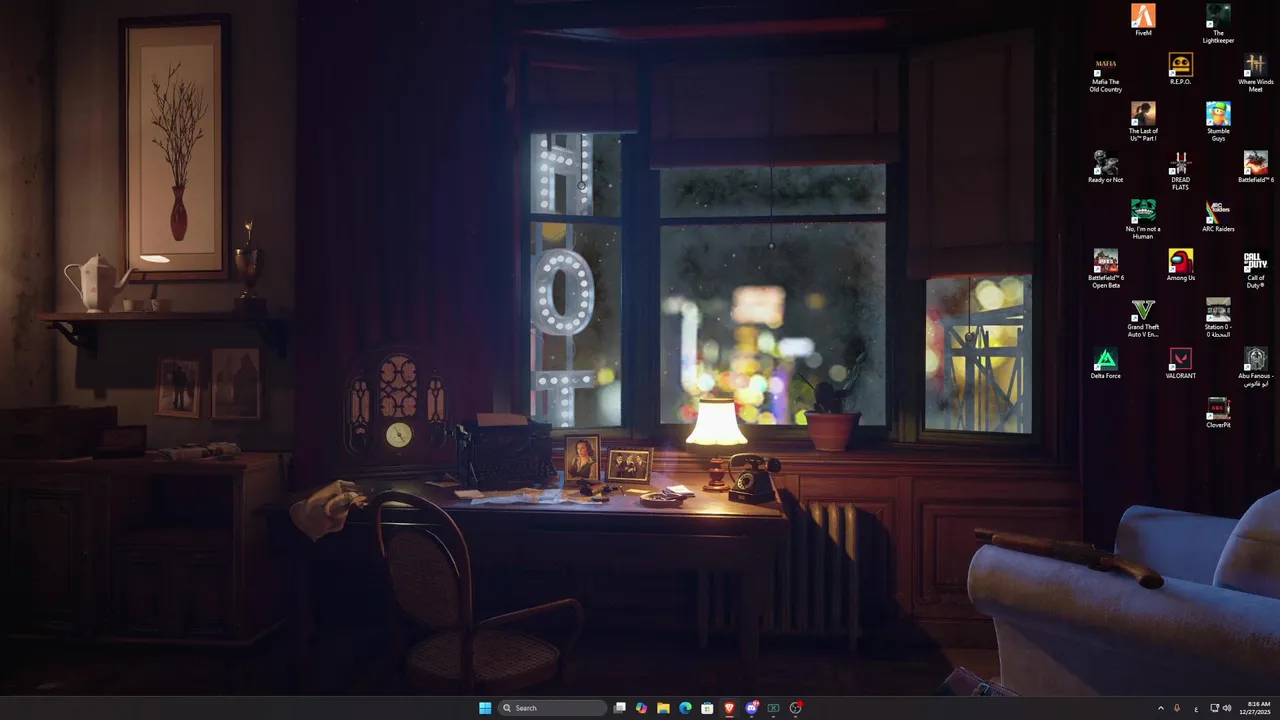Select No, I'm not a Human shortcut
The image size is (1280, 720).
click(x=1143, y=220)
